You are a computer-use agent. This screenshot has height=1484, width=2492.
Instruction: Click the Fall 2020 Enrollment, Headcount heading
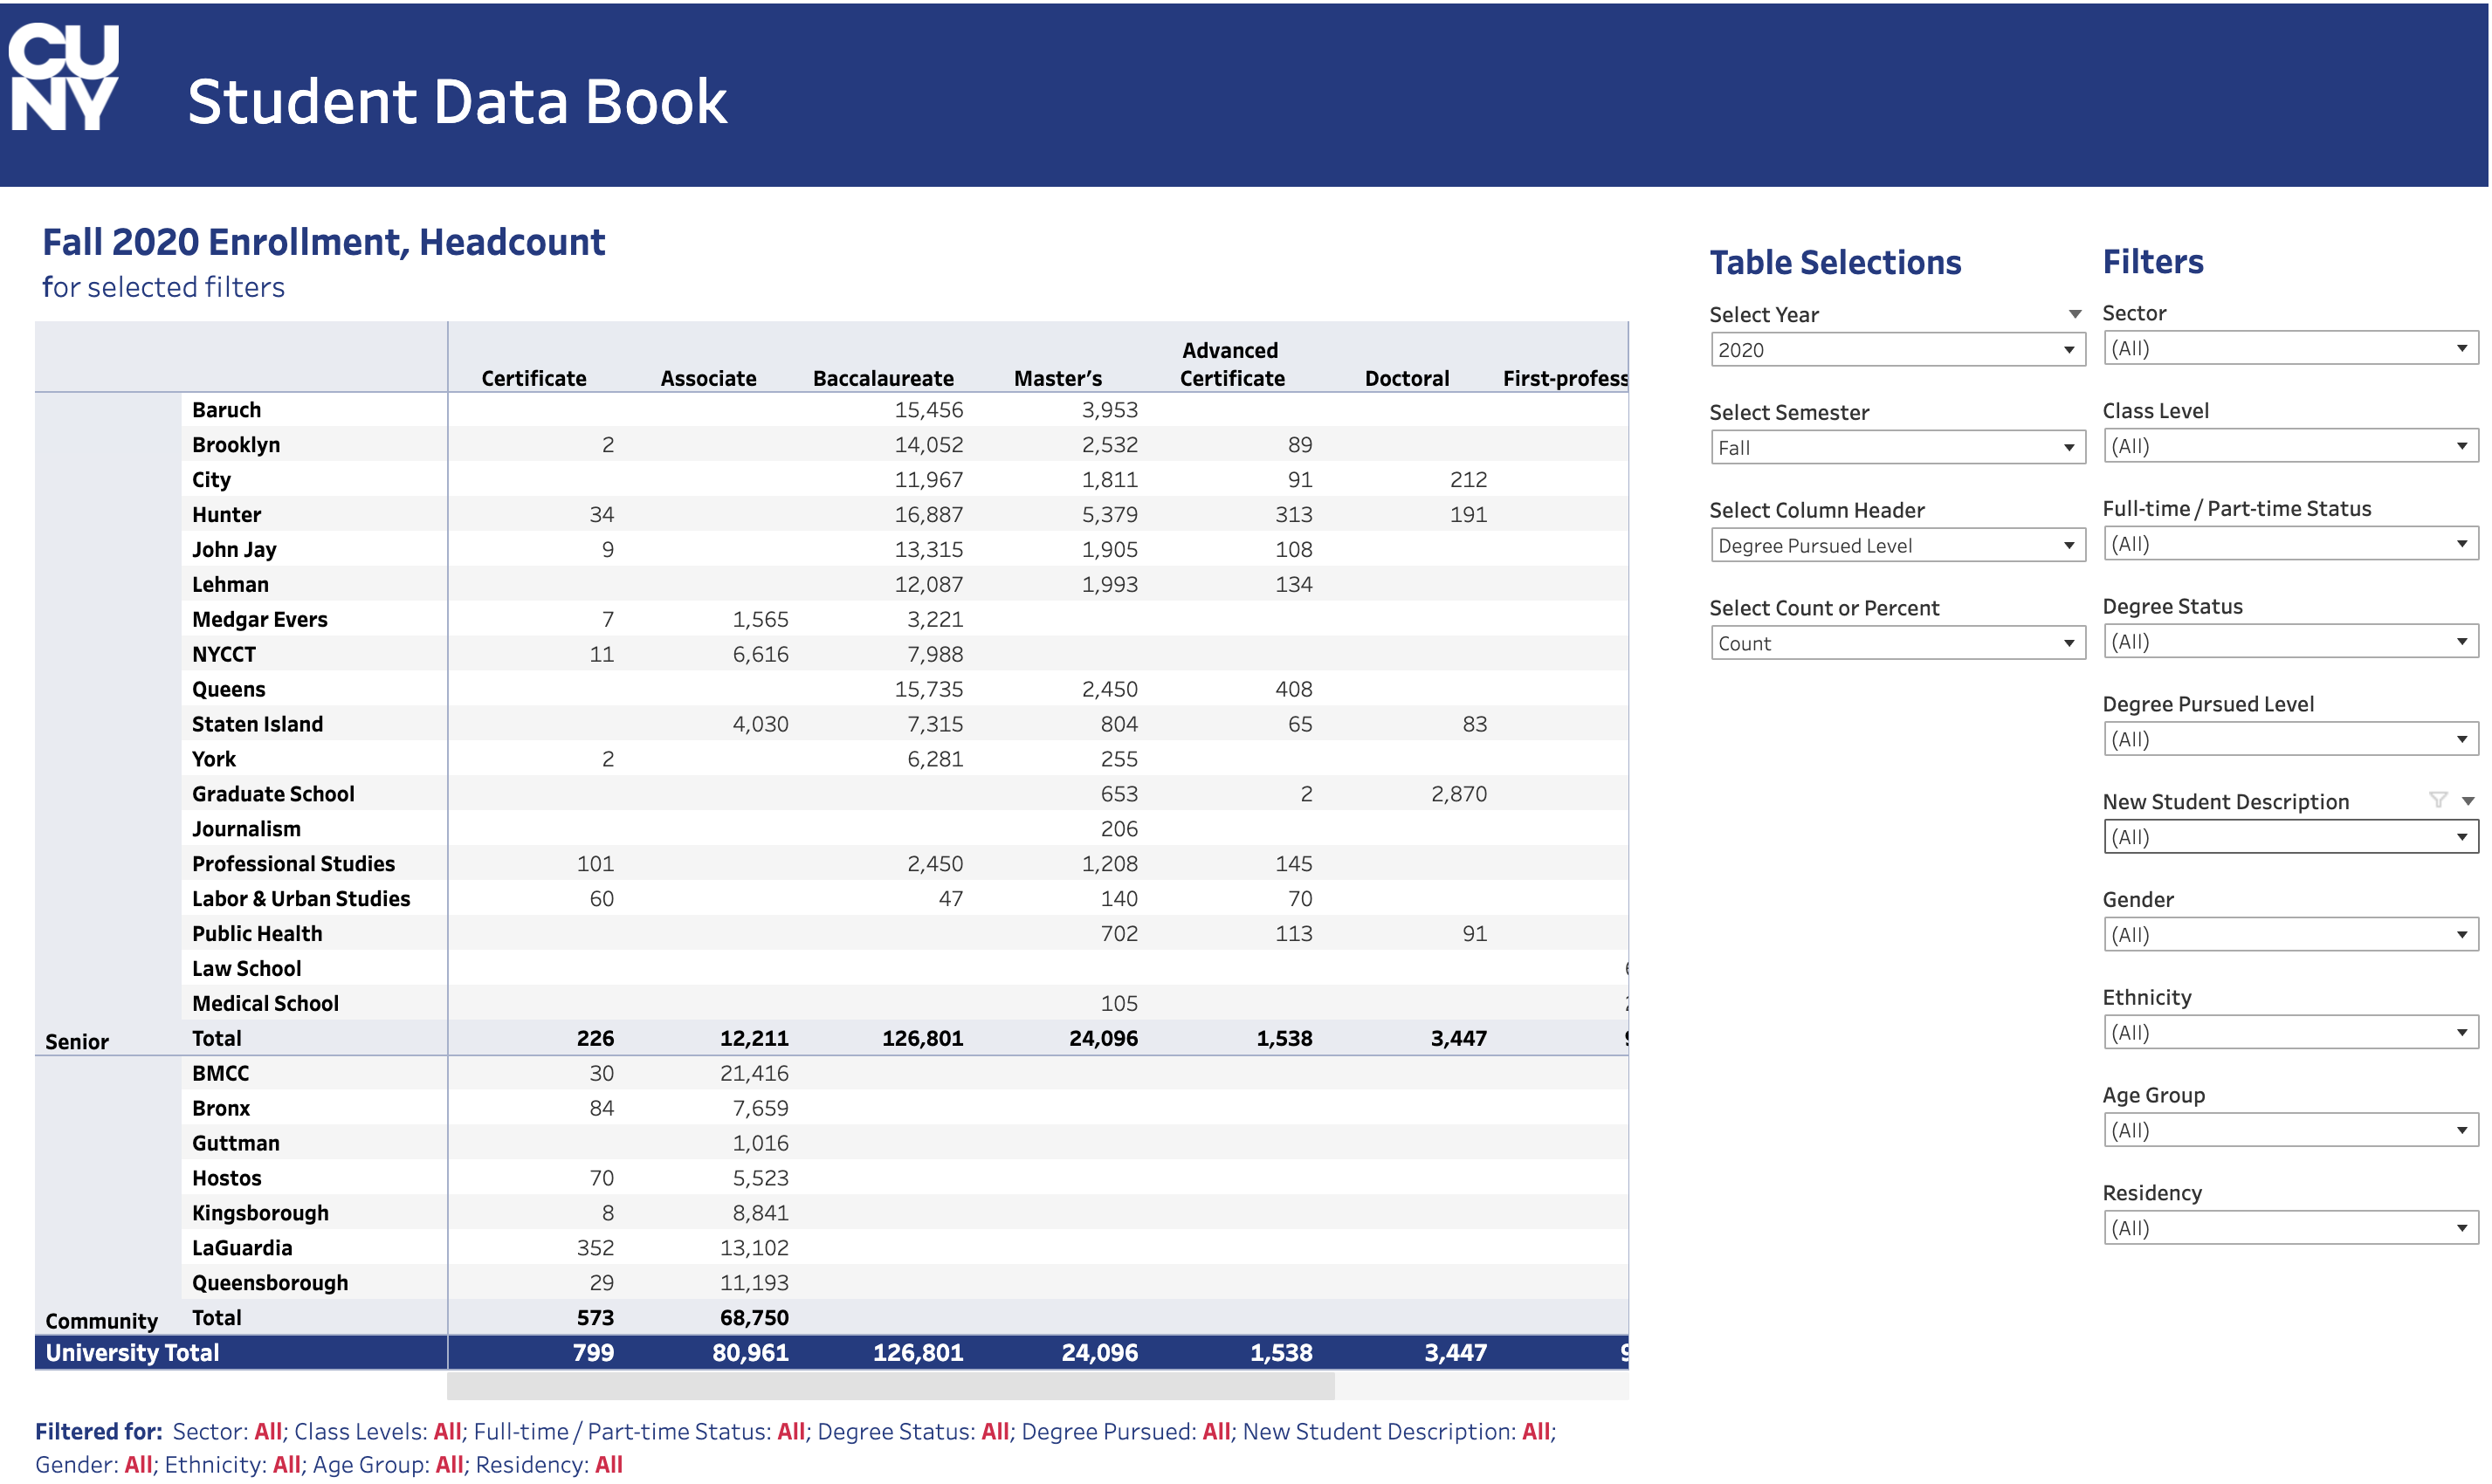(323, 243)
